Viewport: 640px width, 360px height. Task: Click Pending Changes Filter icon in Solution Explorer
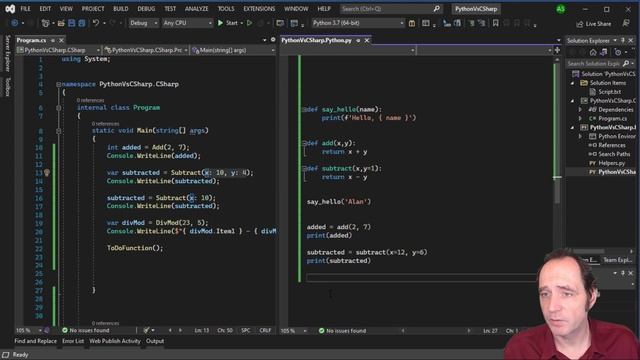tap(618, 52)
